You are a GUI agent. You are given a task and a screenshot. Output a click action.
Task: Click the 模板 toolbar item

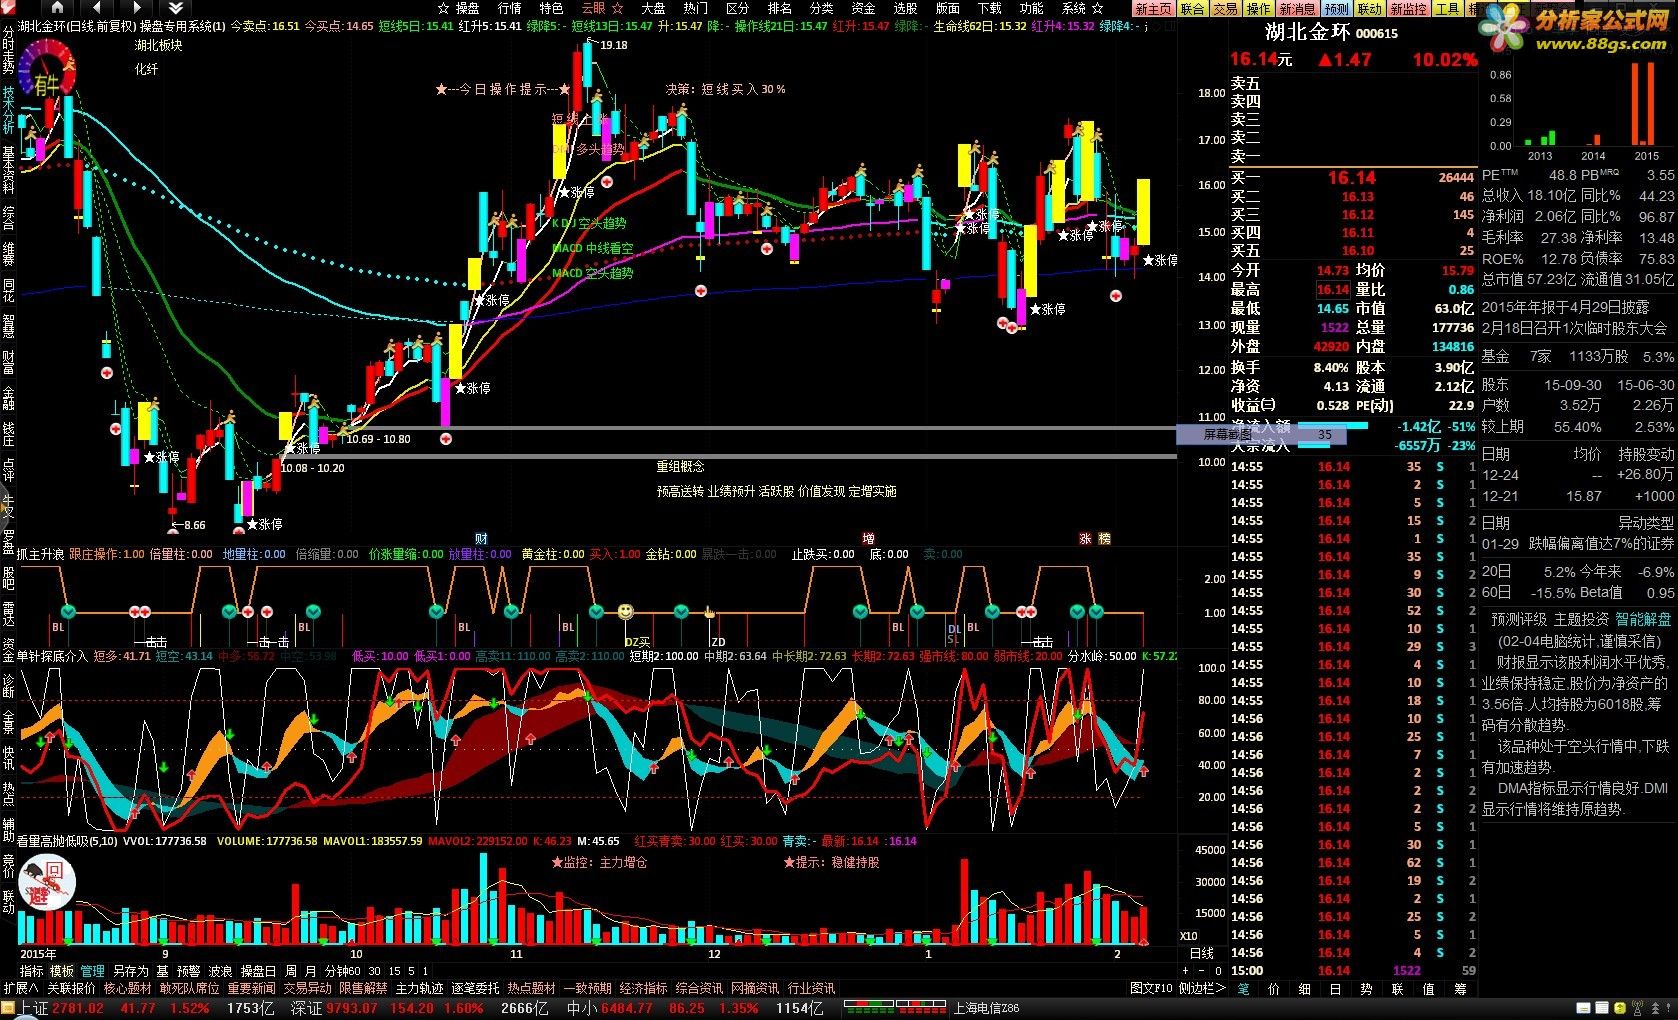(62, 971)
